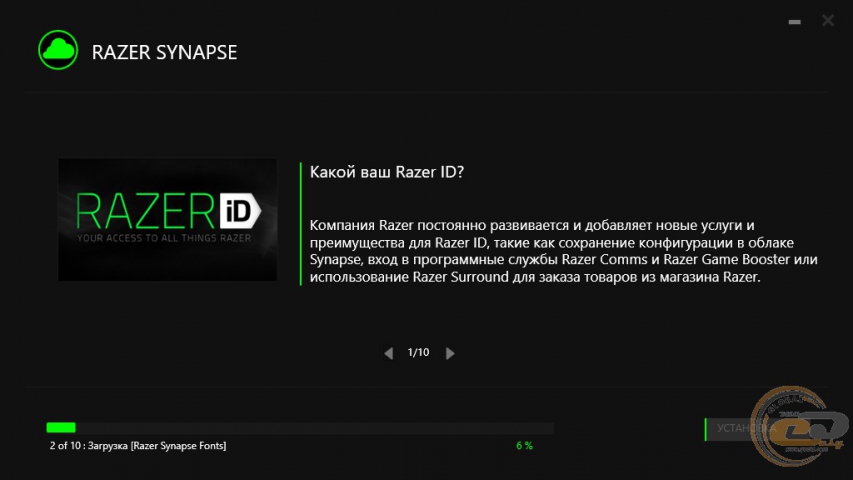Click the slide counter '1/10'

418,353
